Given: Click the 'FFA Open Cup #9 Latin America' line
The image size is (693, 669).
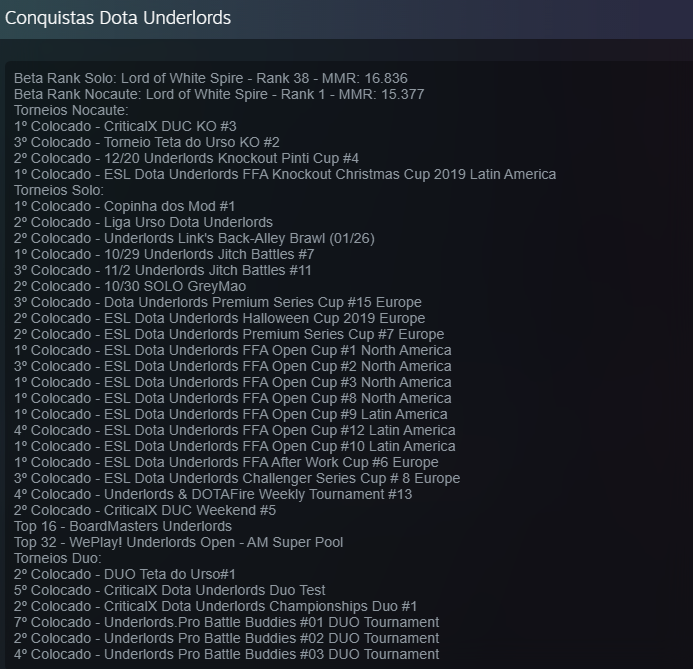Looking at the screenshot, I should click(231, 414).
